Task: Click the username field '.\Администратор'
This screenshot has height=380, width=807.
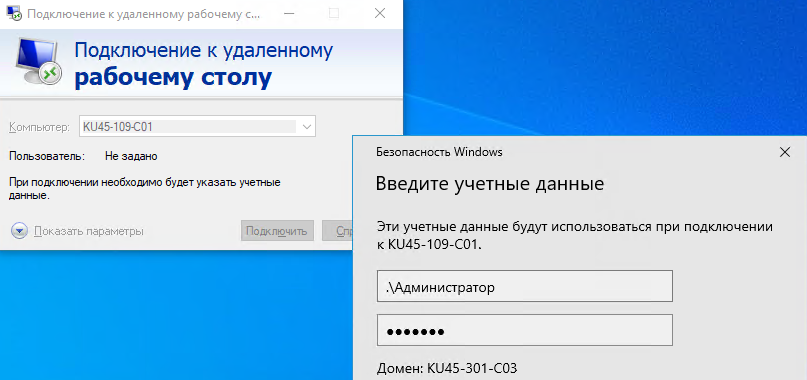Action: coord(525,286)
